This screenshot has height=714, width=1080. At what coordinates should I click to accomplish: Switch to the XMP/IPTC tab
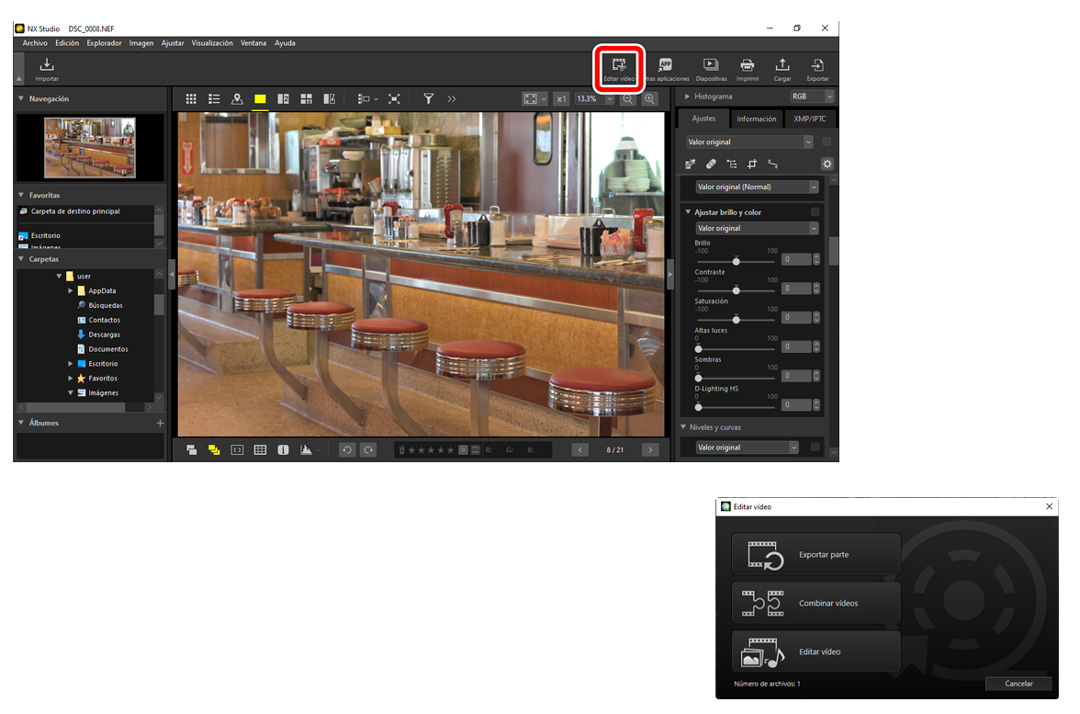[809, 118]
